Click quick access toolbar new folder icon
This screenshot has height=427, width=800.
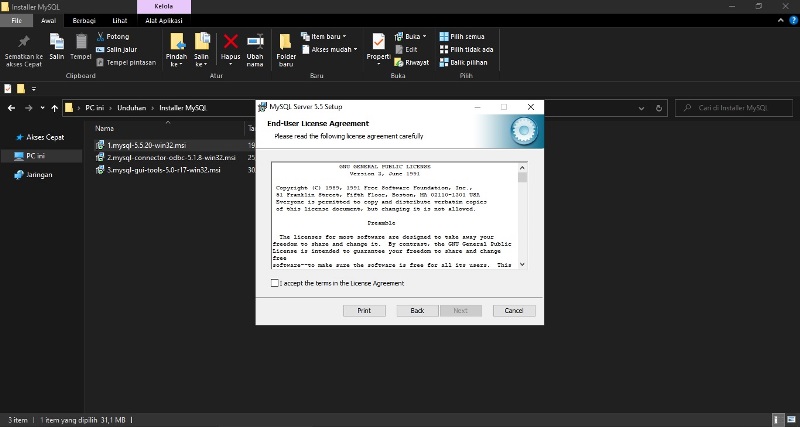[20, 89]
